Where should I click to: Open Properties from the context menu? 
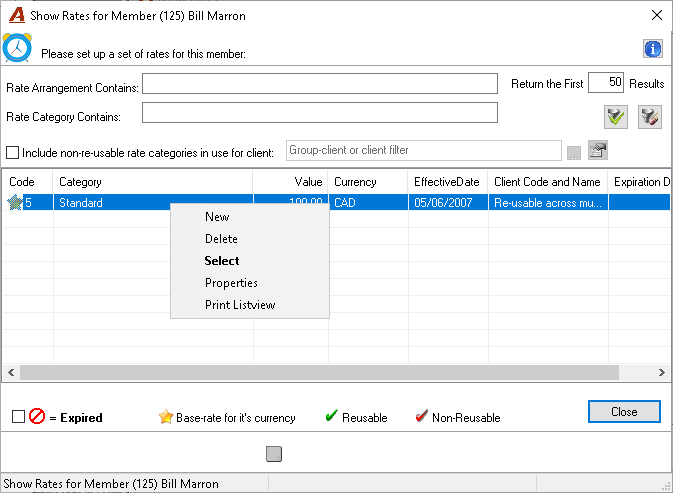coord(250,283)
